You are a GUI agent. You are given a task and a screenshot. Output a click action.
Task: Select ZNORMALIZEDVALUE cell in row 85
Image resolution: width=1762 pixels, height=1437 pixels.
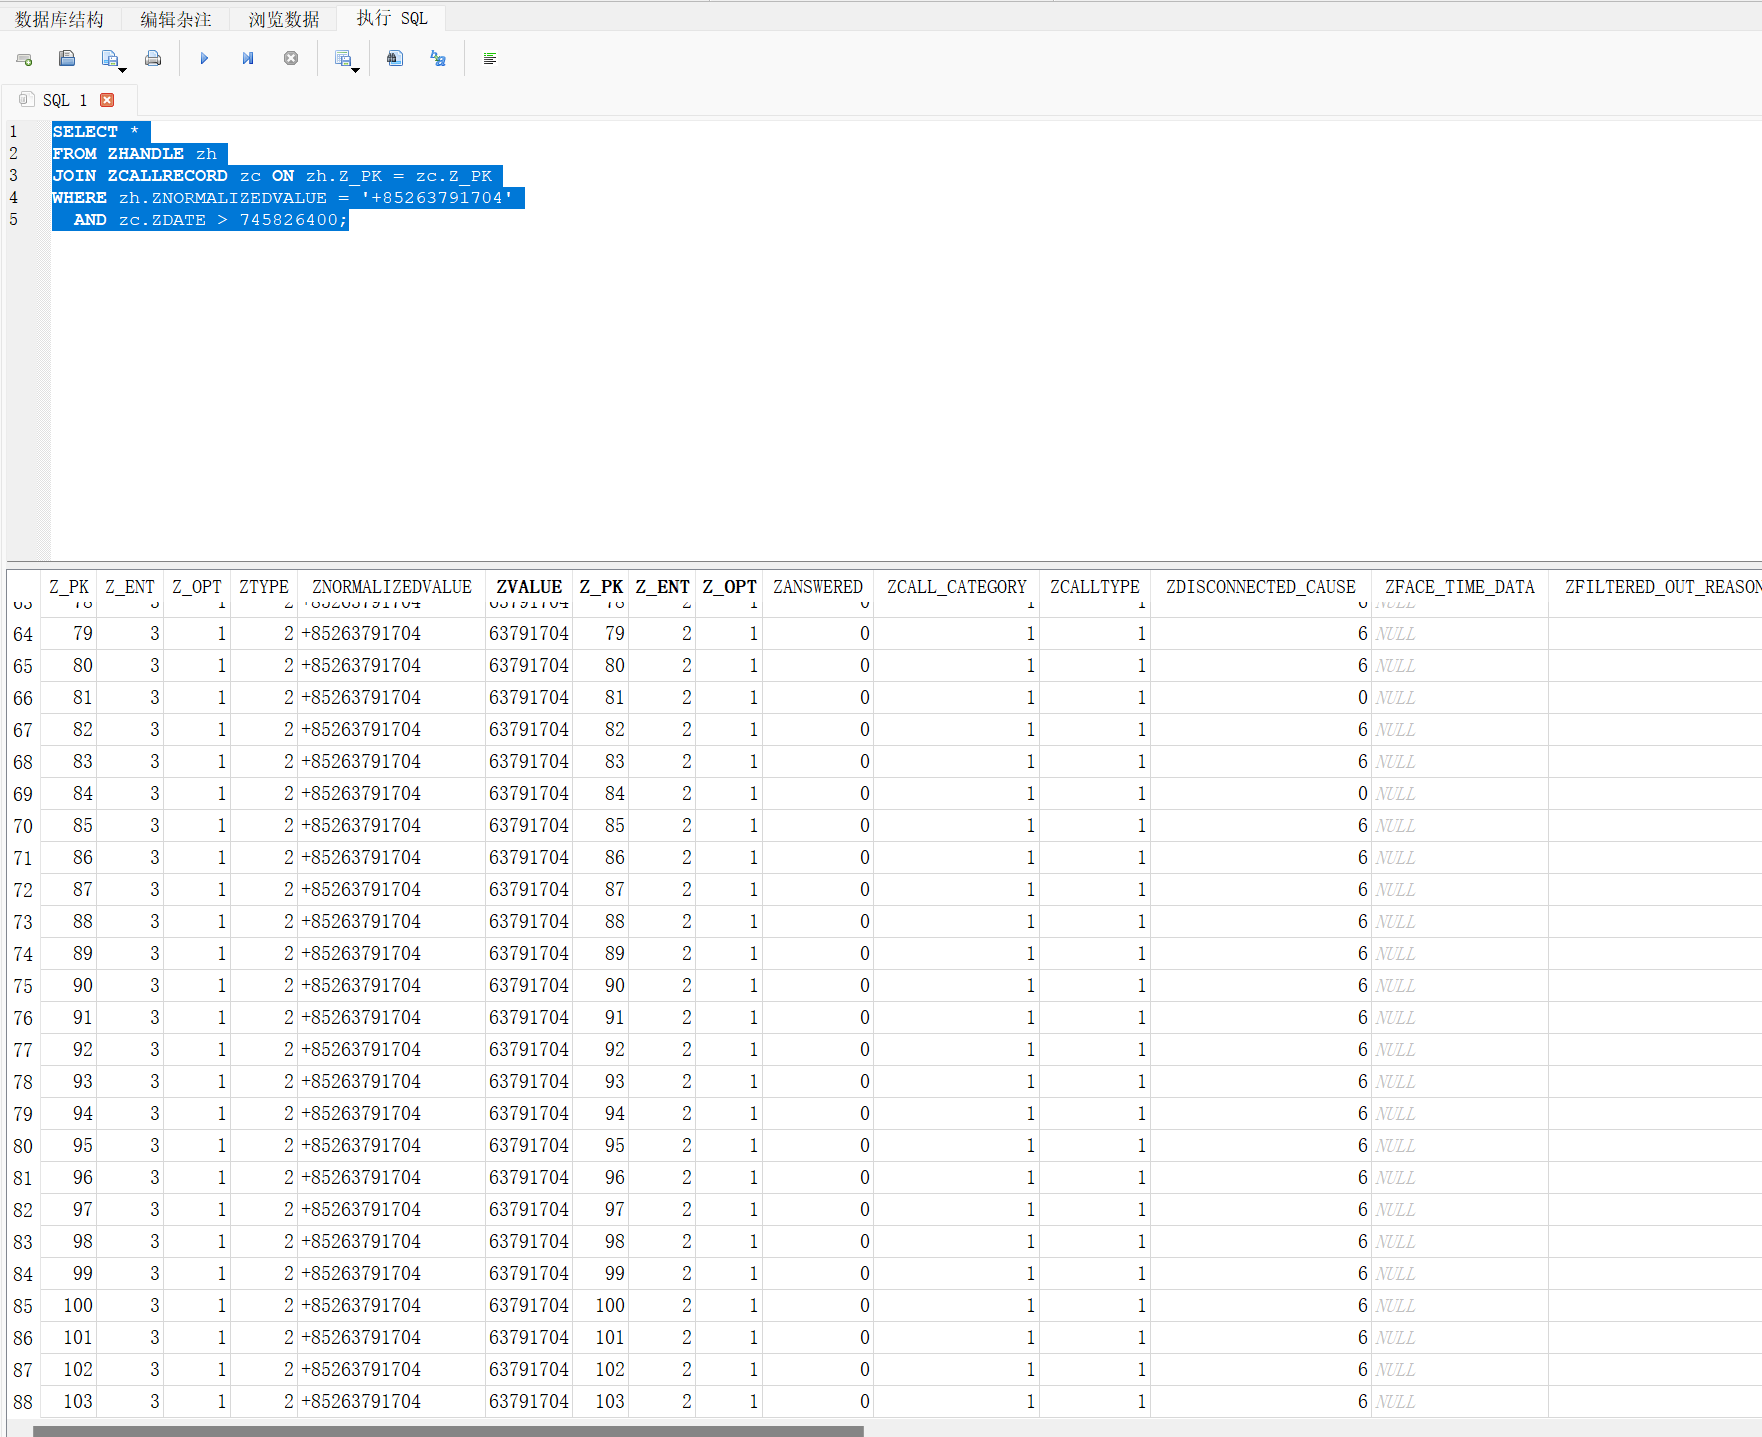(x=391, y=1306)
